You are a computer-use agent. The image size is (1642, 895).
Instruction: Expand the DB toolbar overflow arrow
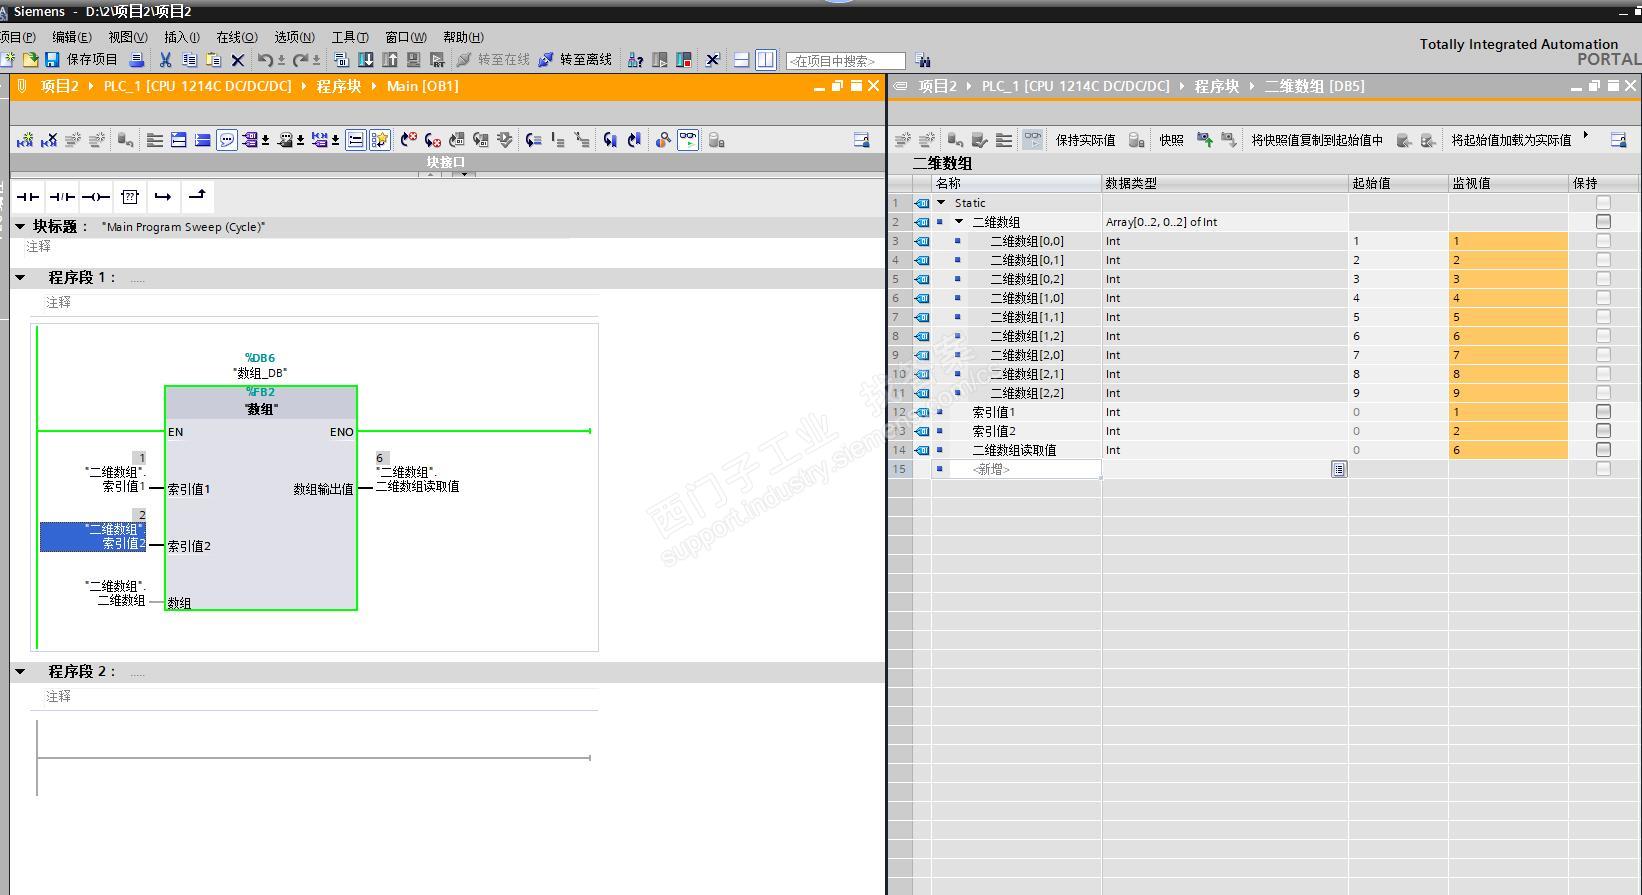click(x=1586, y=135)
